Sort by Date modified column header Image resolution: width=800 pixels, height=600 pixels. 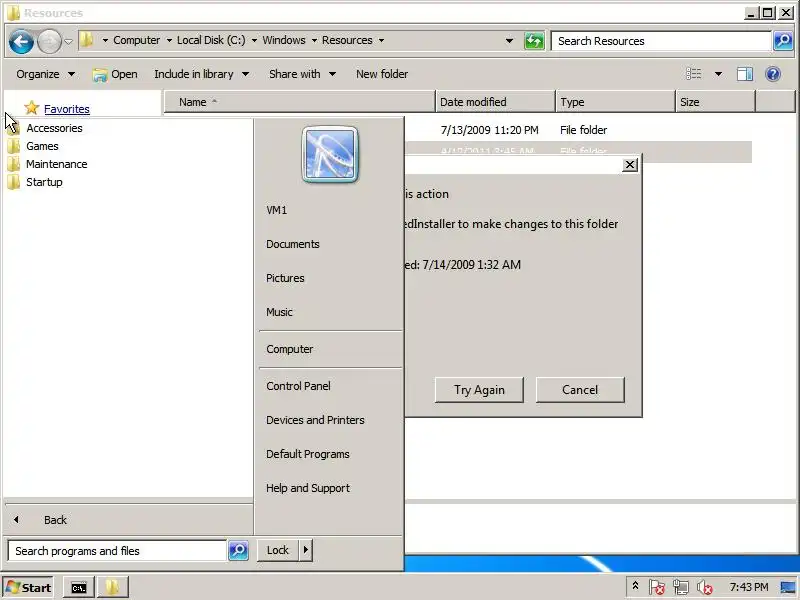tap(495, 102)
